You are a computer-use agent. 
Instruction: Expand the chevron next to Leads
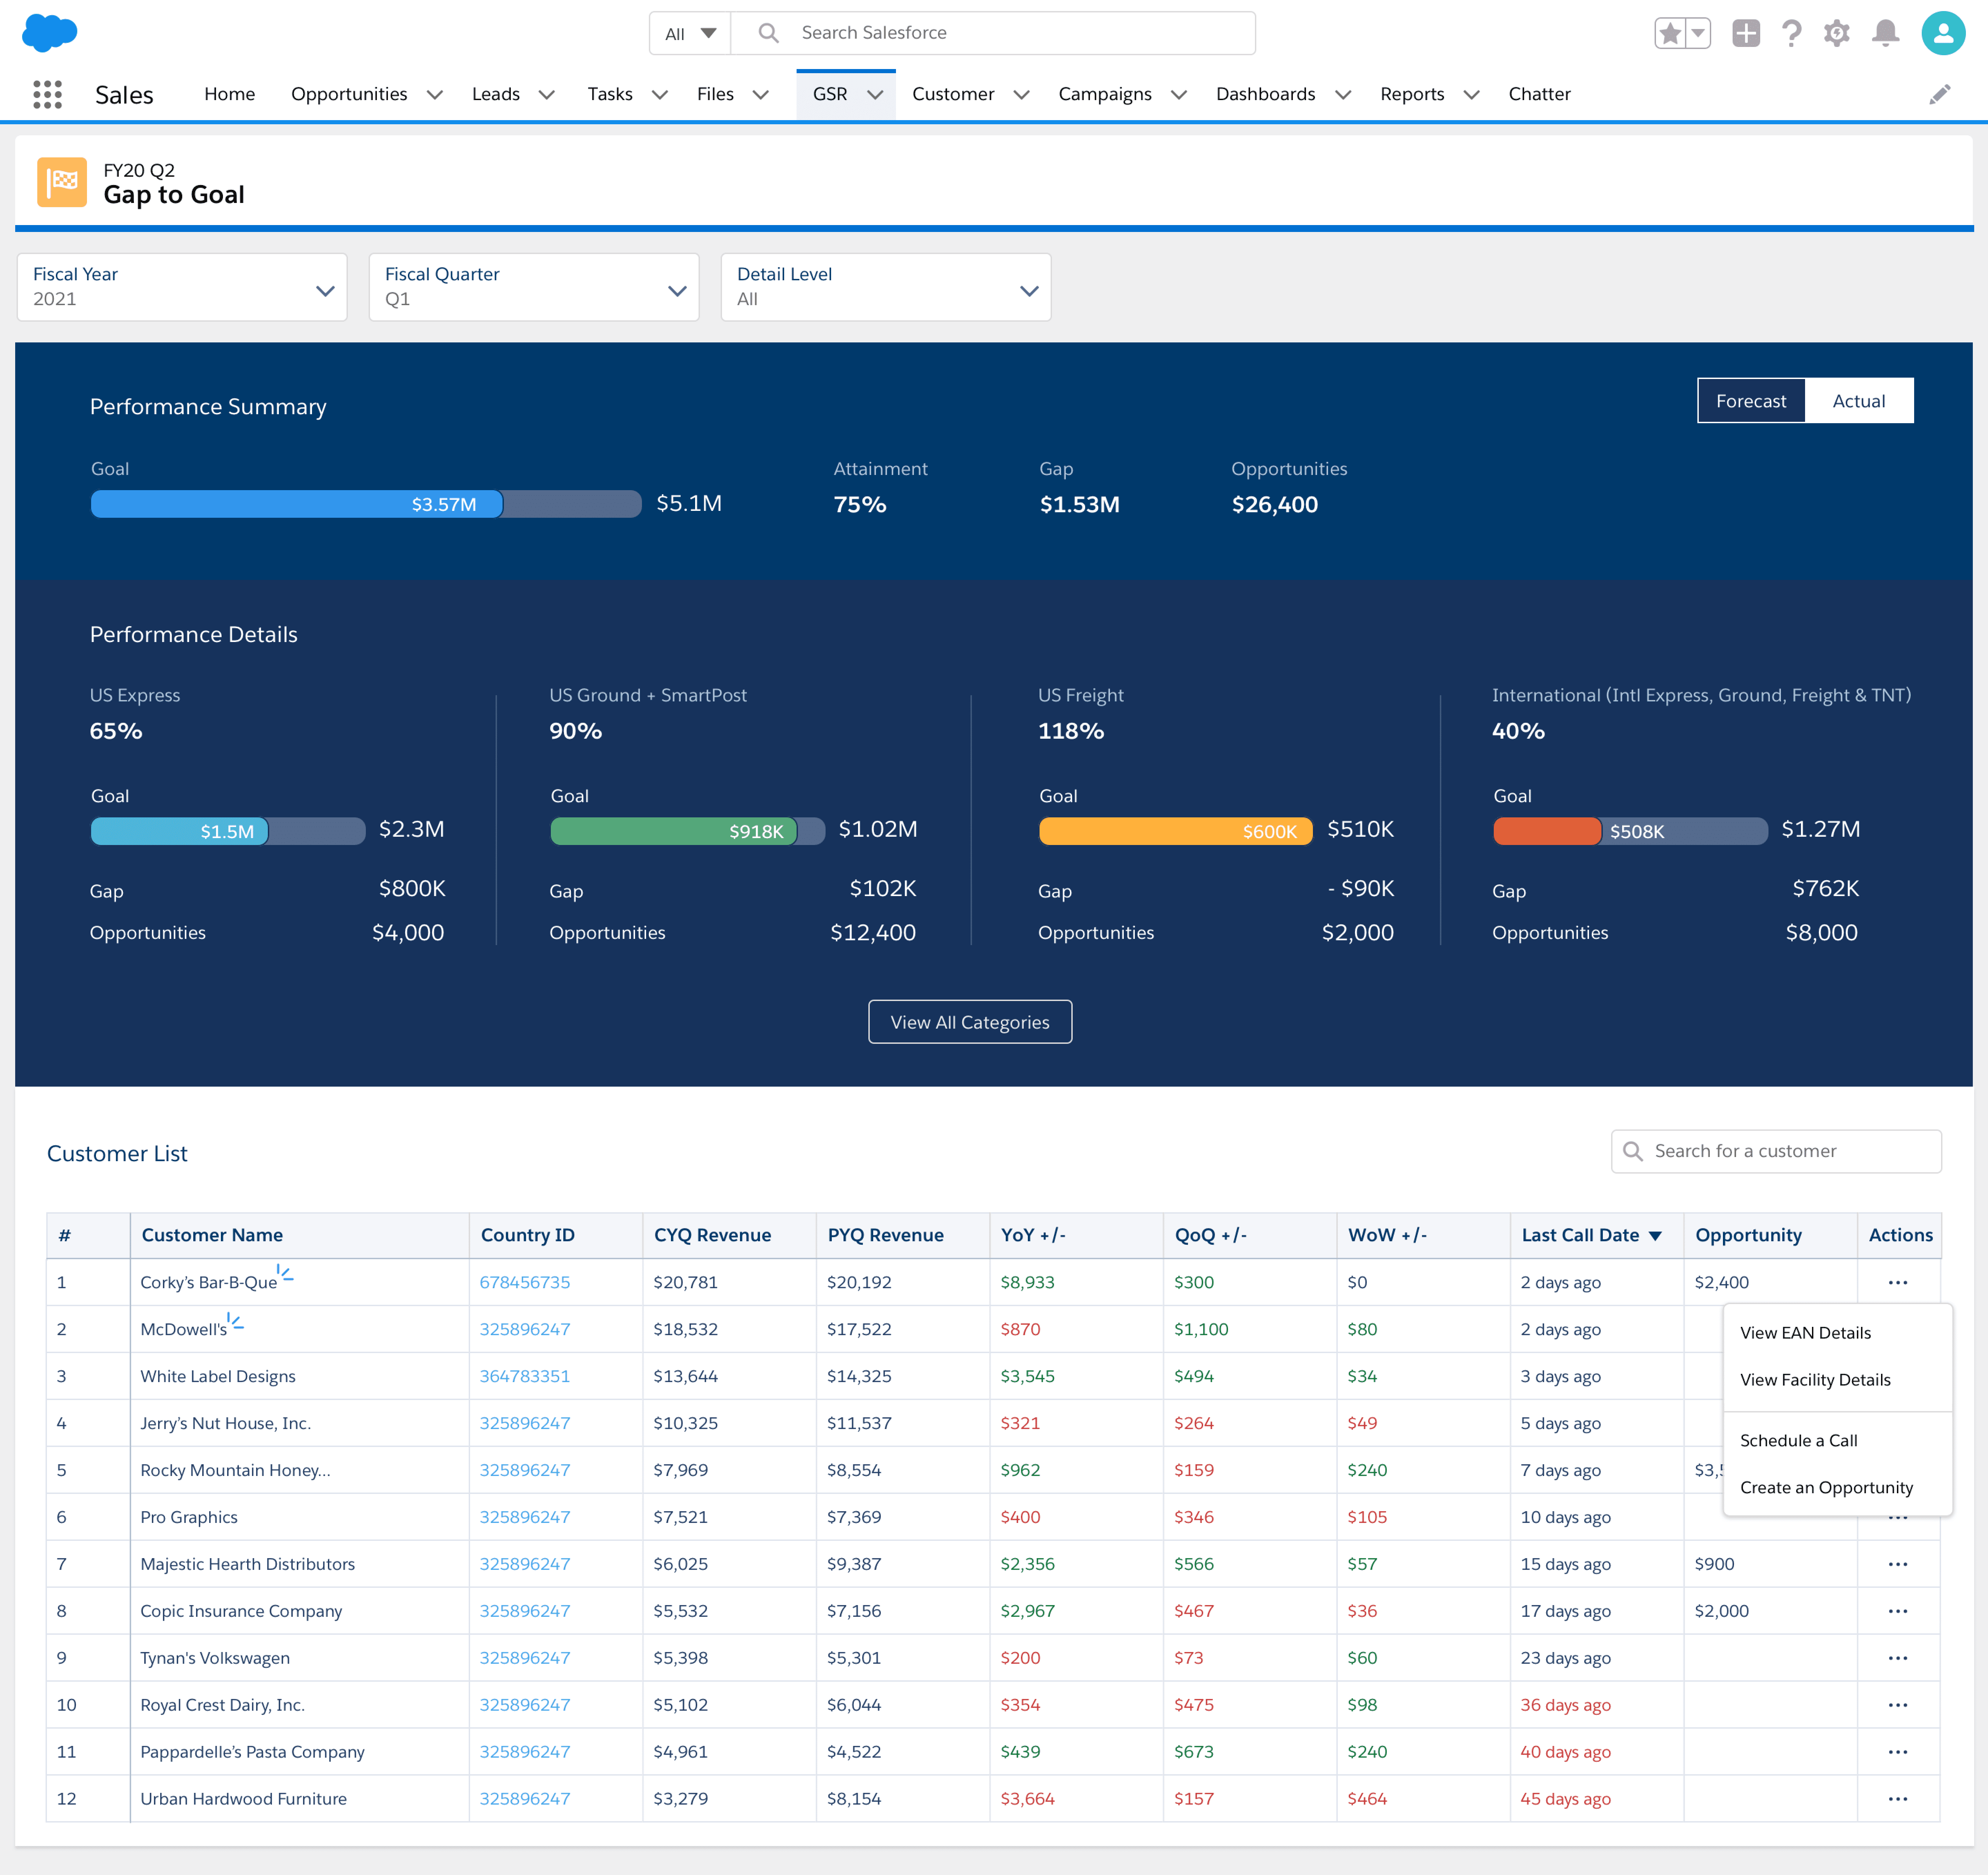(547, 95)
